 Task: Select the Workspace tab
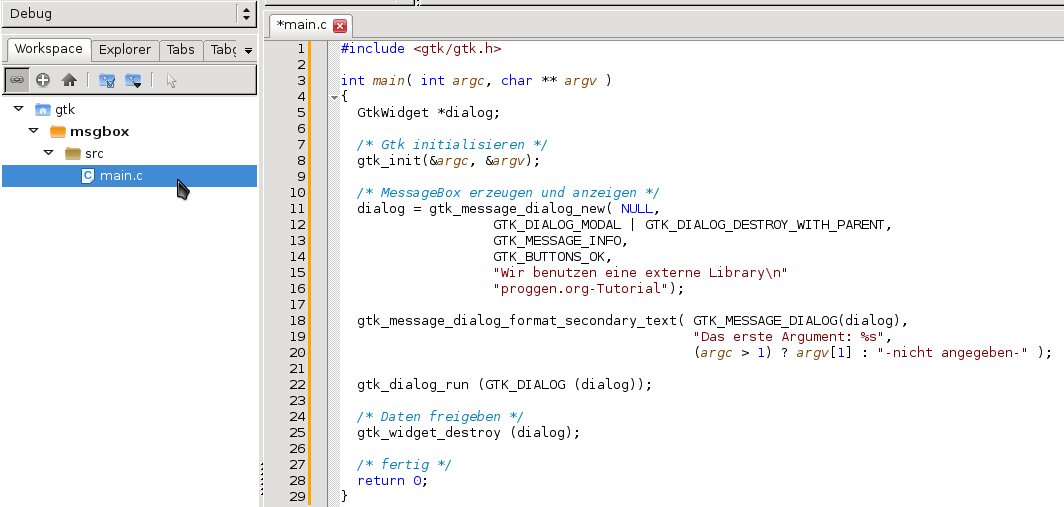click(48, 49)
